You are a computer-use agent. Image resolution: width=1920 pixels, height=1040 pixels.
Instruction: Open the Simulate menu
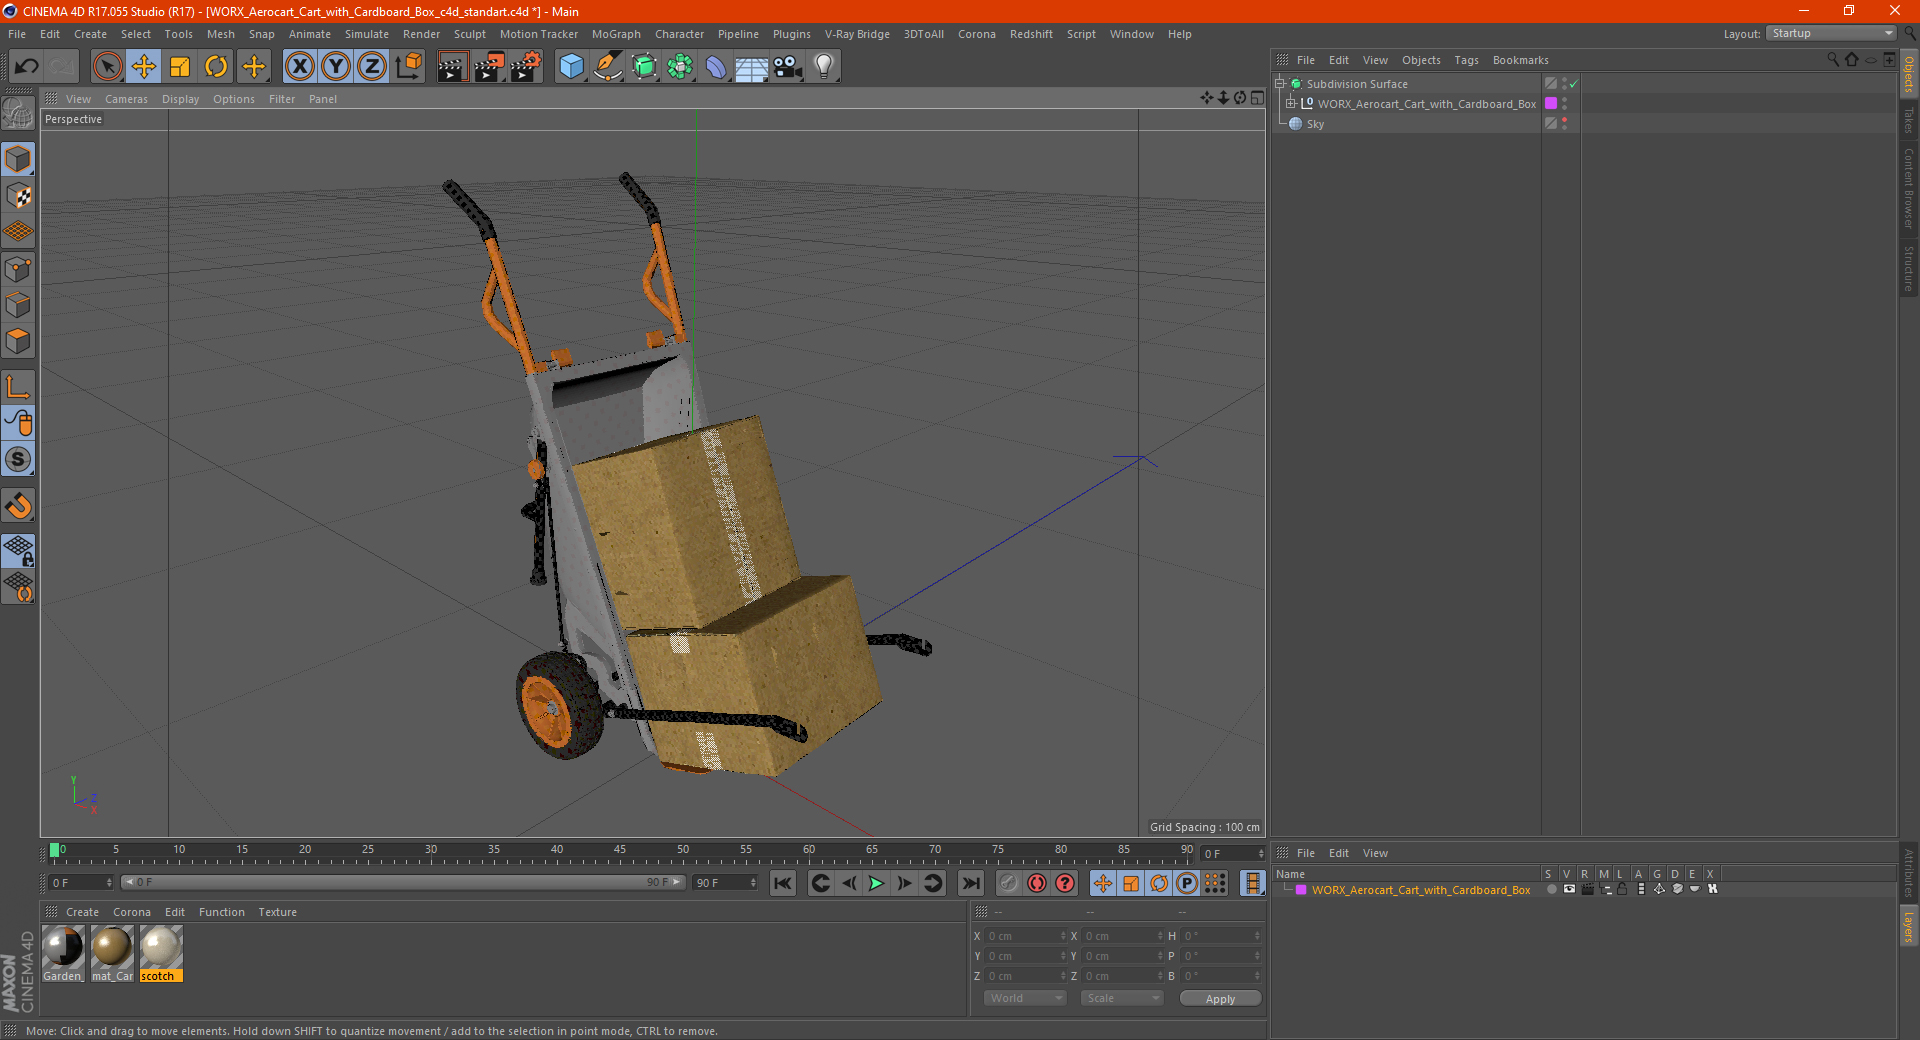click(x=367, y=34)
